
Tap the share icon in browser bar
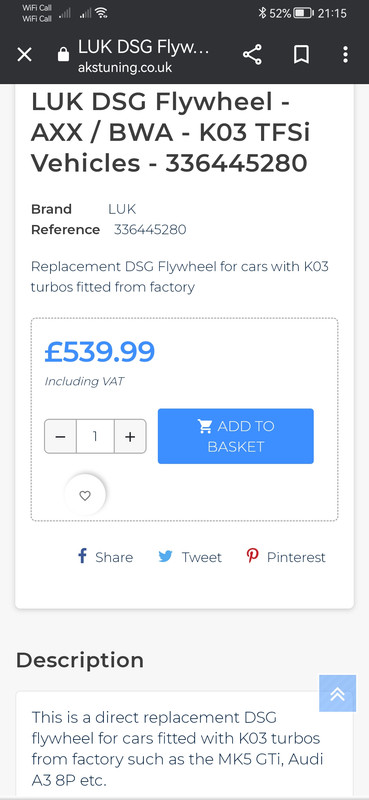click(252, 54)
